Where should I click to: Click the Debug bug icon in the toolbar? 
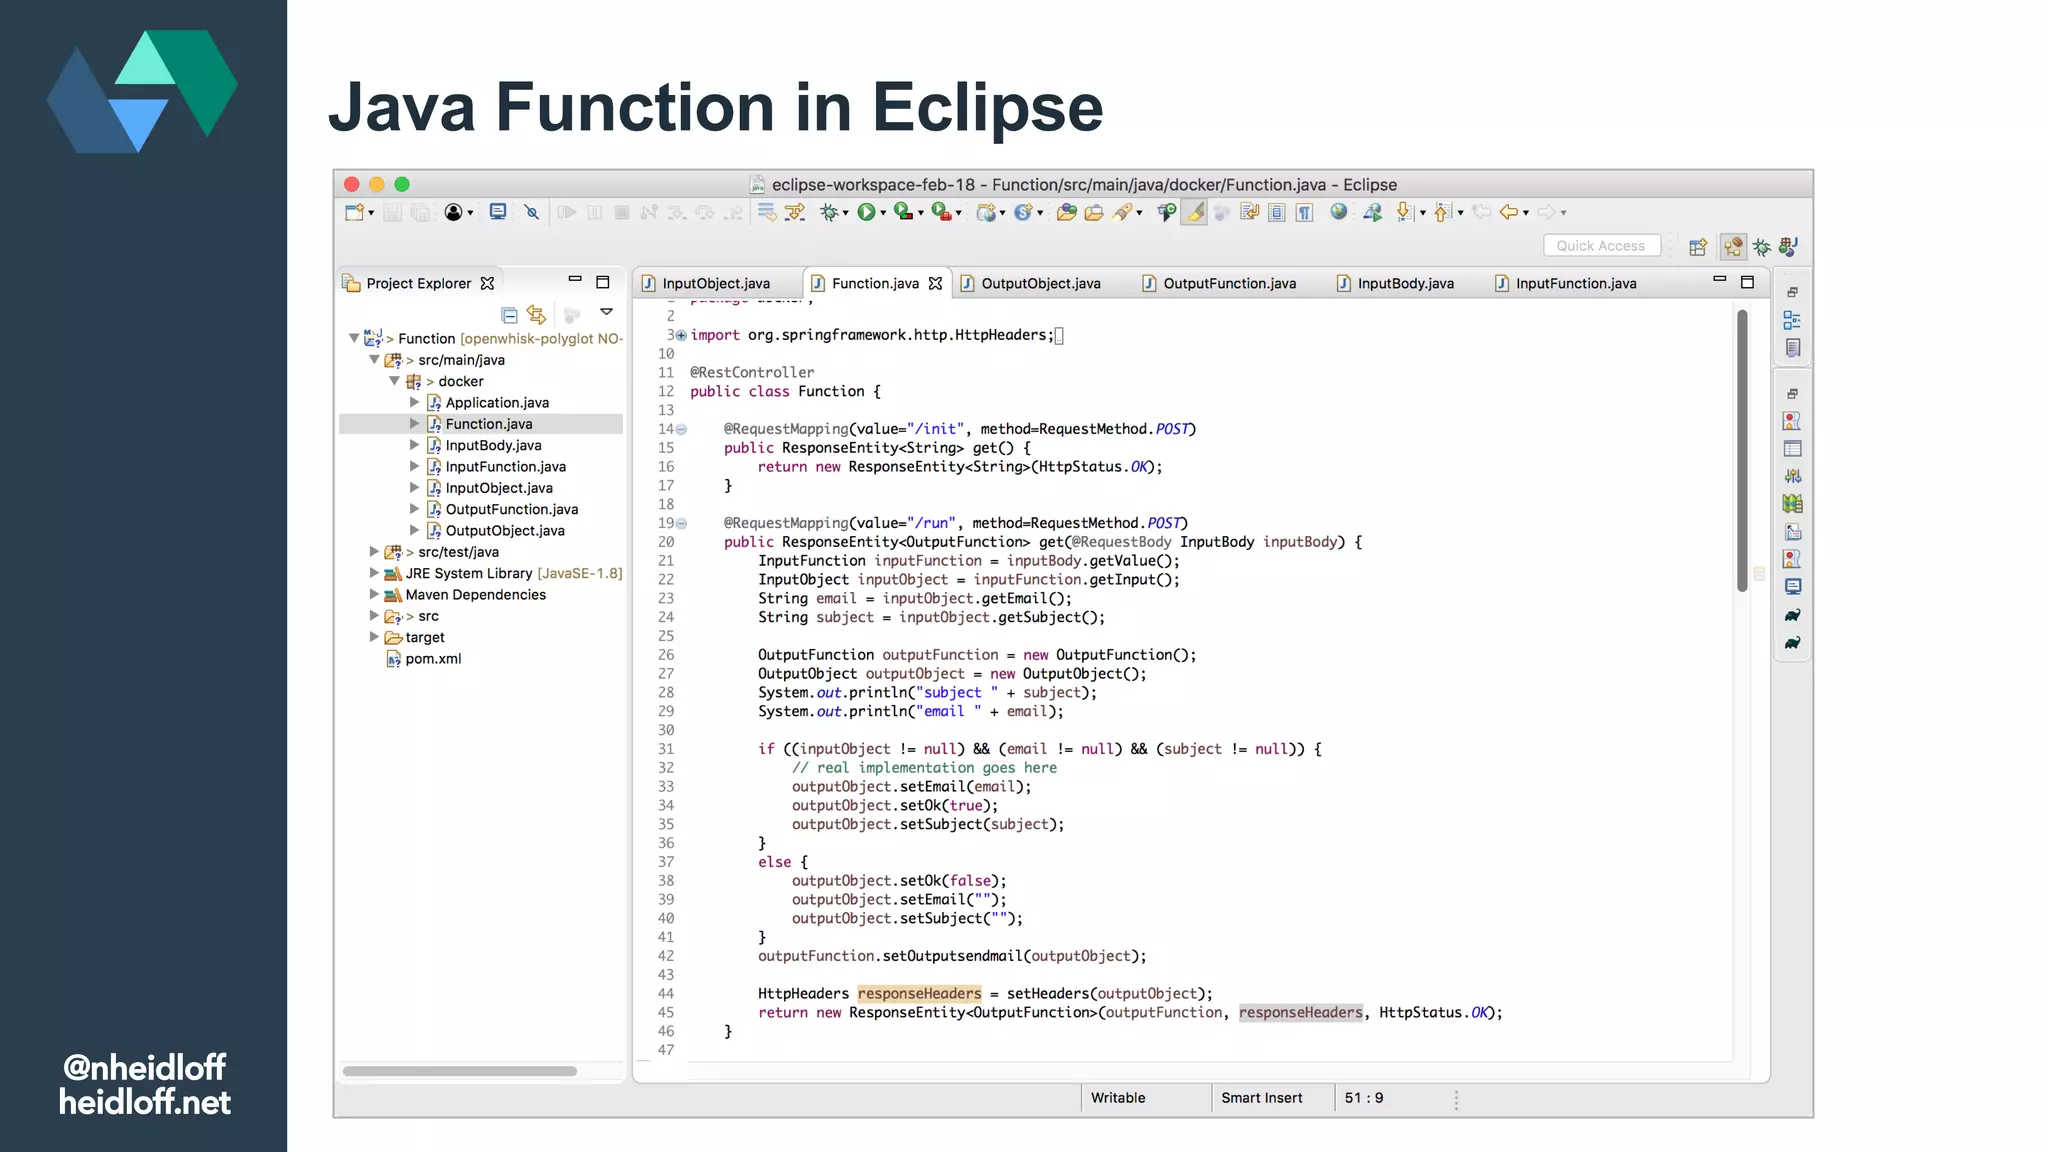(x=829, y=212)
